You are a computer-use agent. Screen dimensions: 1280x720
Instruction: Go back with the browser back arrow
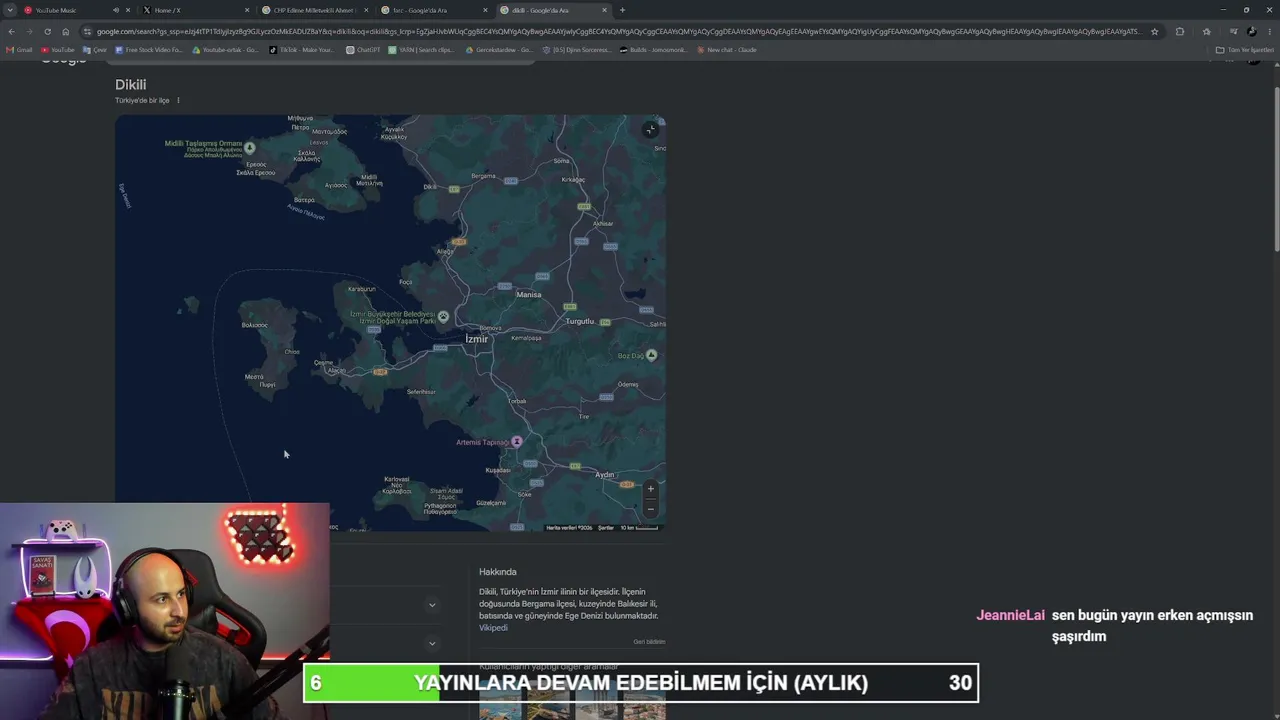(x=11, y=31)
